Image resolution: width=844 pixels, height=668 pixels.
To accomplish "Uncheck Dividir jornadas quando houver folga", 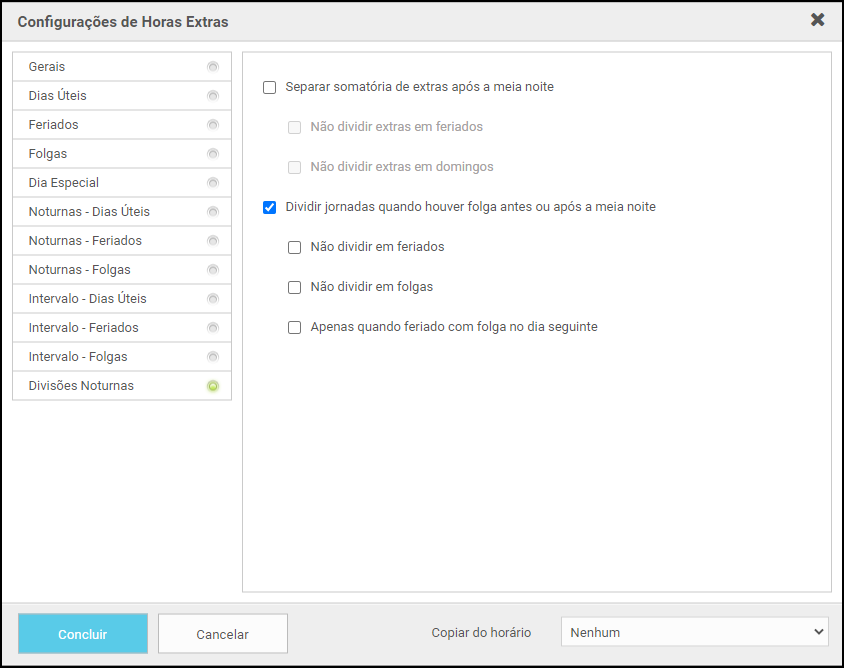I will 269,207.
